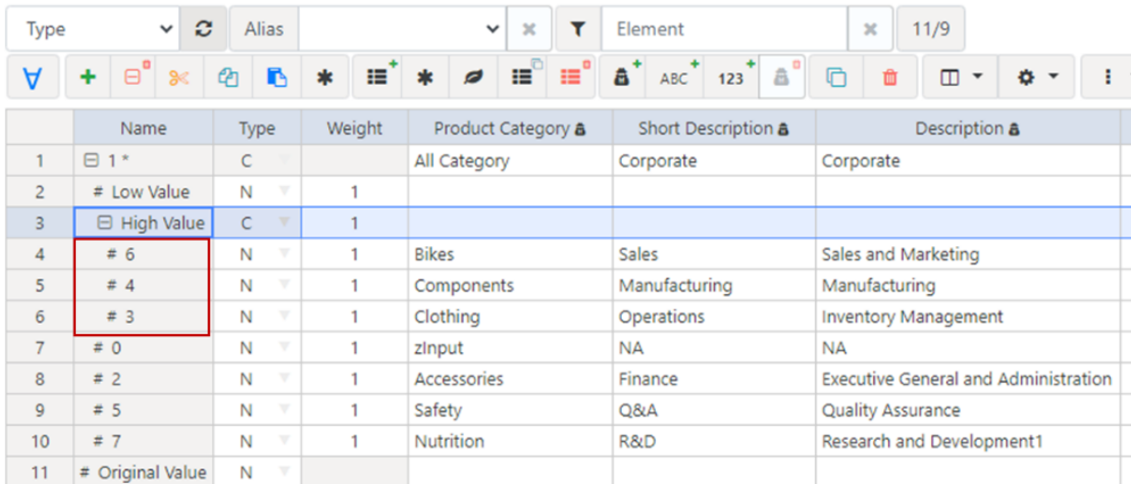
Task: Click the red trash can icon
Action: [890, 77]
